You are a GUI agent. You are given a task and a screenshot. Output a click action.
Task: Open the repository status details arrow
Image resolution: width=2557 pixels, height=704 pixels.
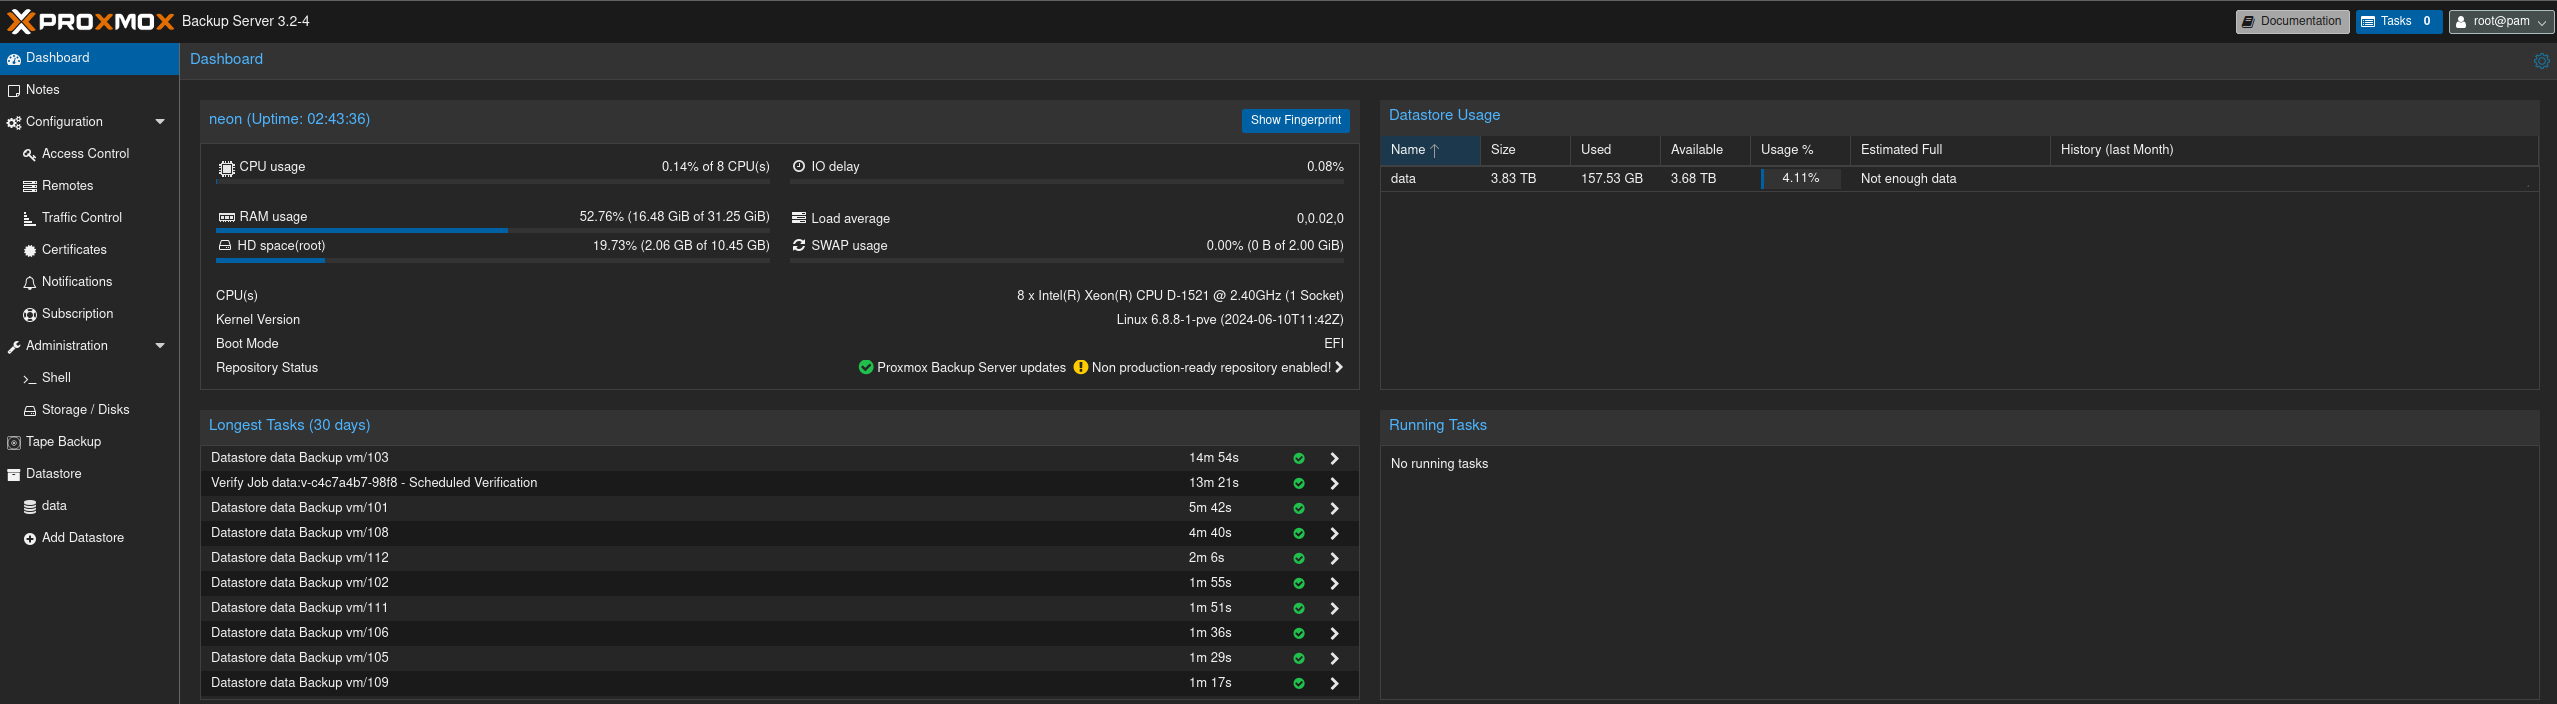[1339, 368]
